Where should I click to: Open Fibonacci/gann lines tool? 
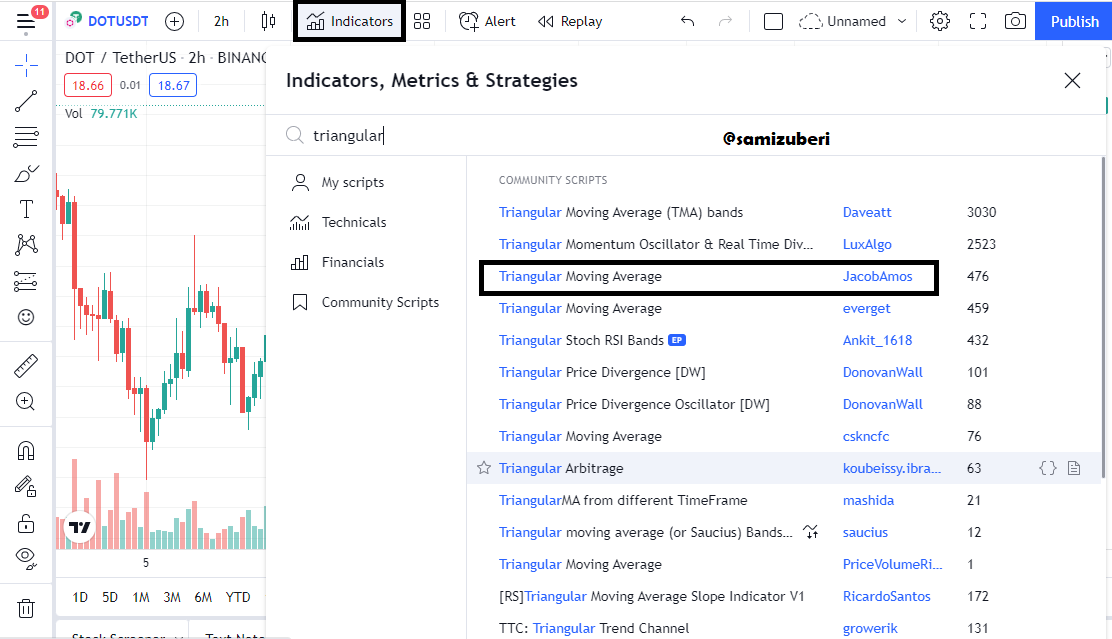(26, 137)
